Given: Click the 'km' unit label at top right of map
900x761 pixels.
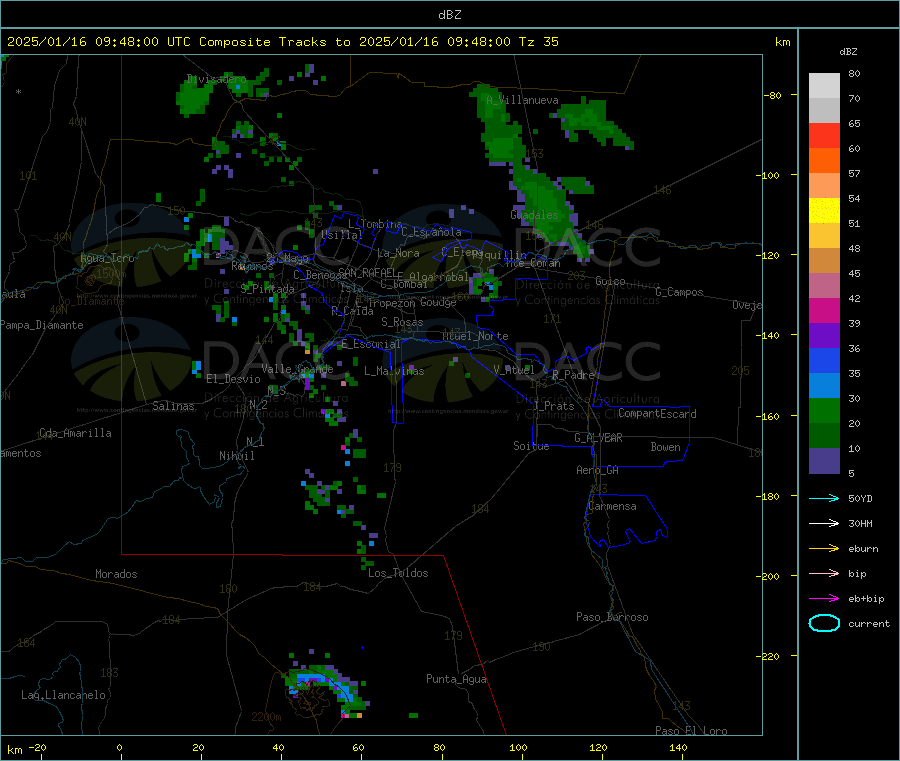Looking at the screenshot, I should click(783, 42).
